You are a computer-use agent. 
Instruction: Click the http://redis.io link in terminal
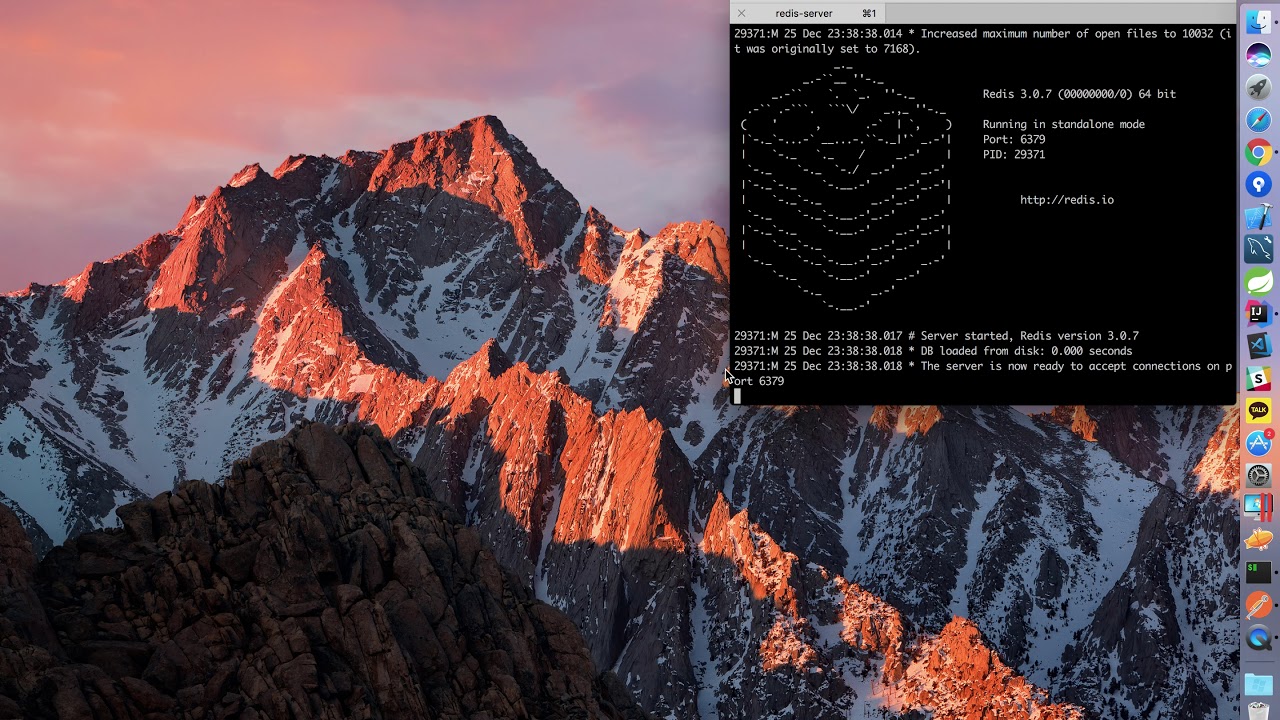(x=1067, y=200)
